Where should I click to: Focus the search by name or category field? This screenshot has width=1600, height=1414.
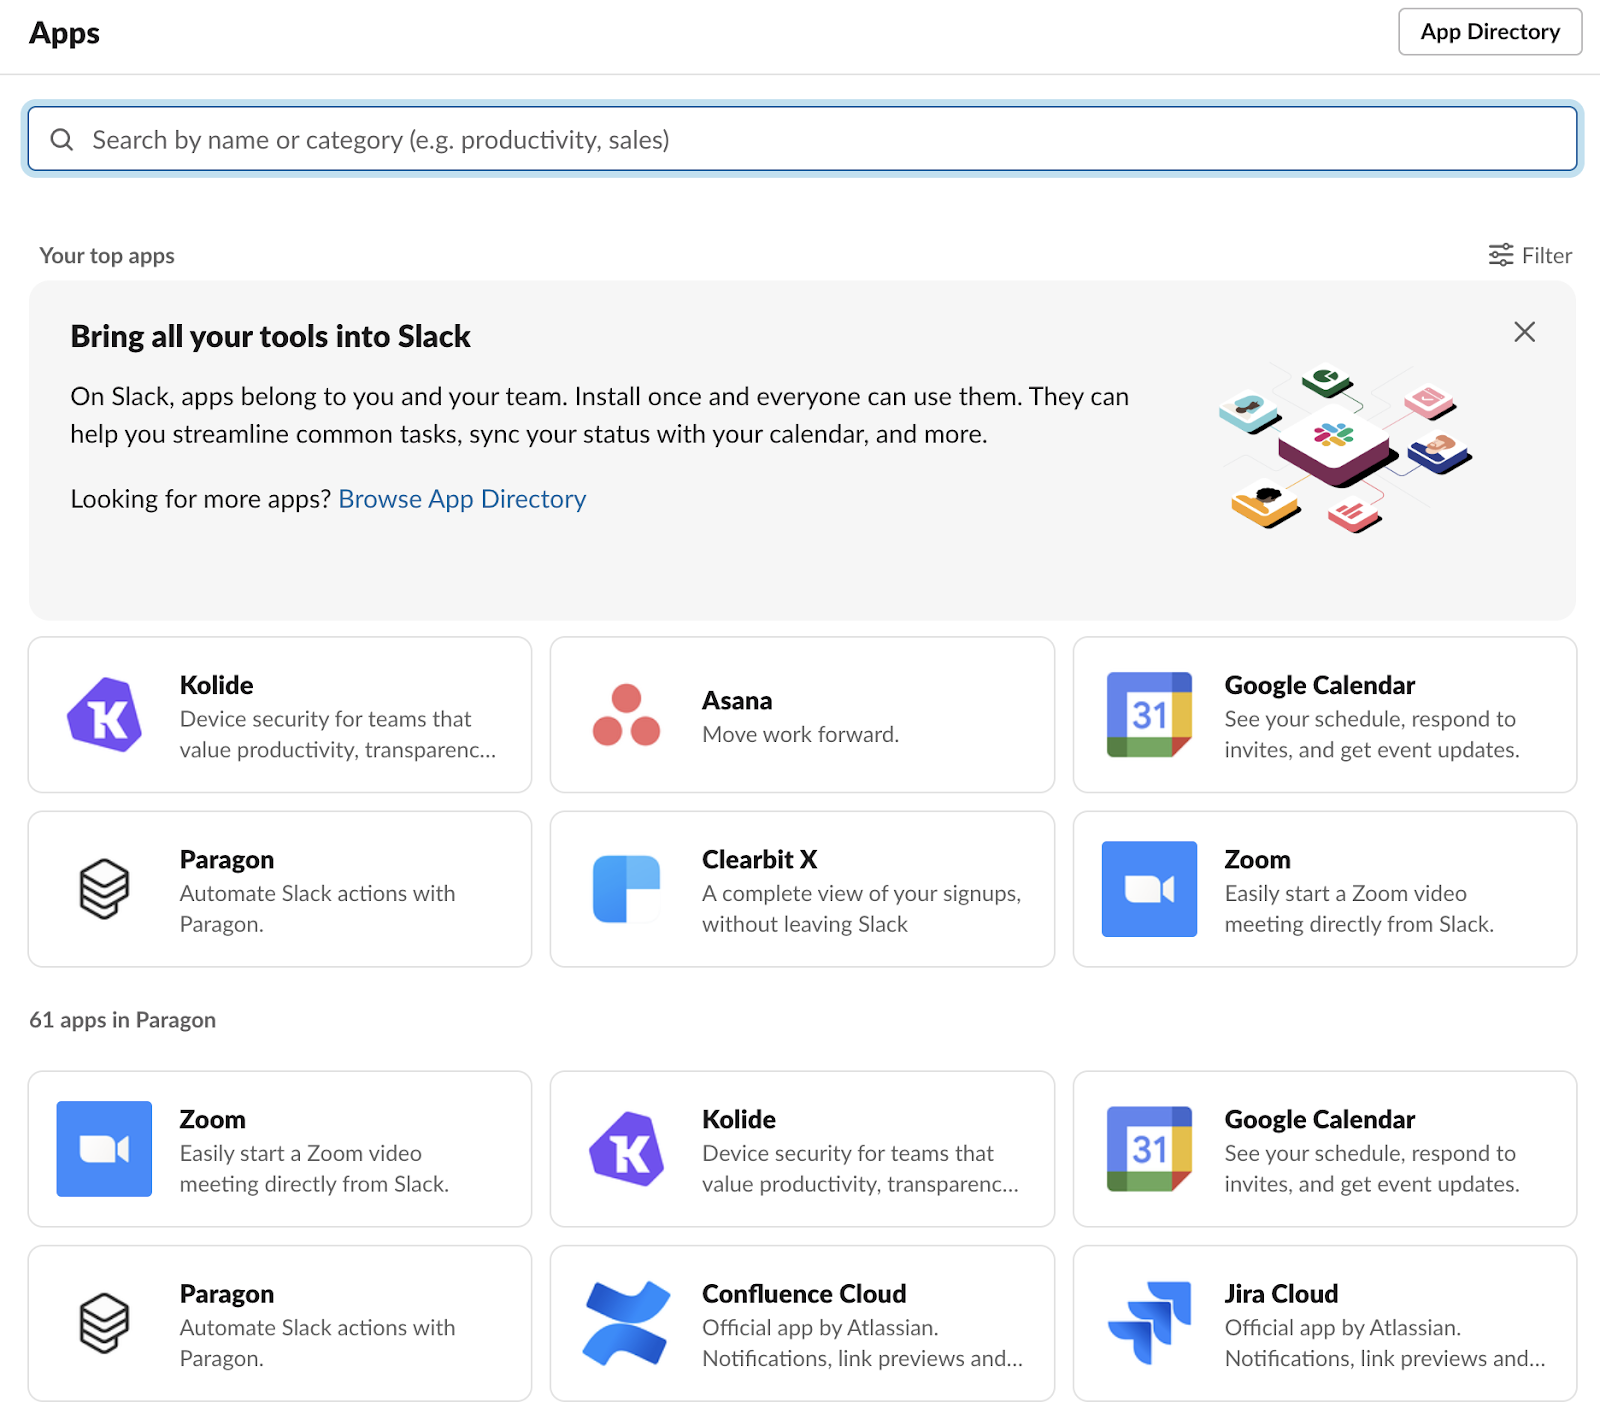(x=802, y=139)
